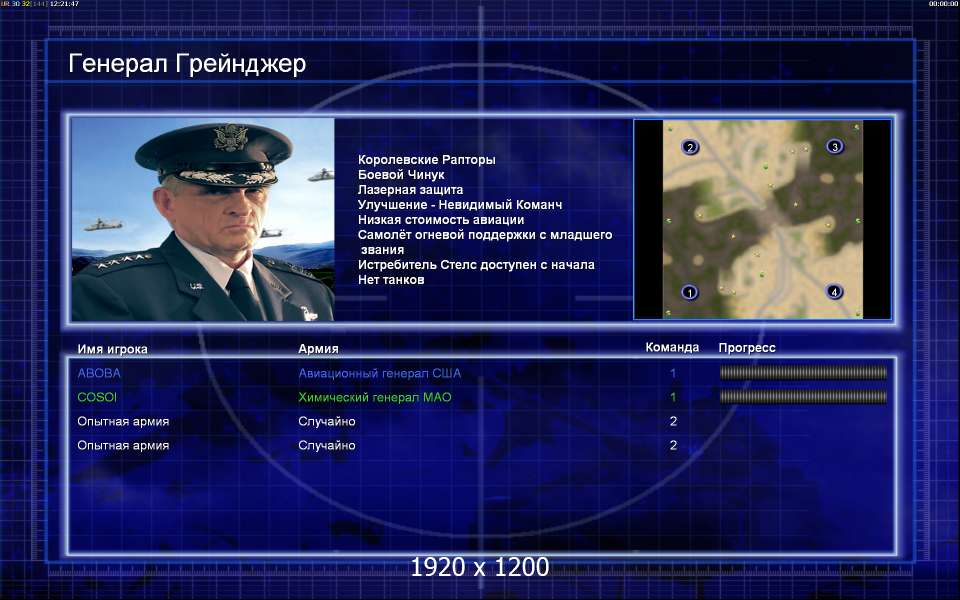Image resolution: width=960 pixels, height=600 pixels.
Task: Click timer 00:00:00 in top corner
Action: click(x=943, y=4)
